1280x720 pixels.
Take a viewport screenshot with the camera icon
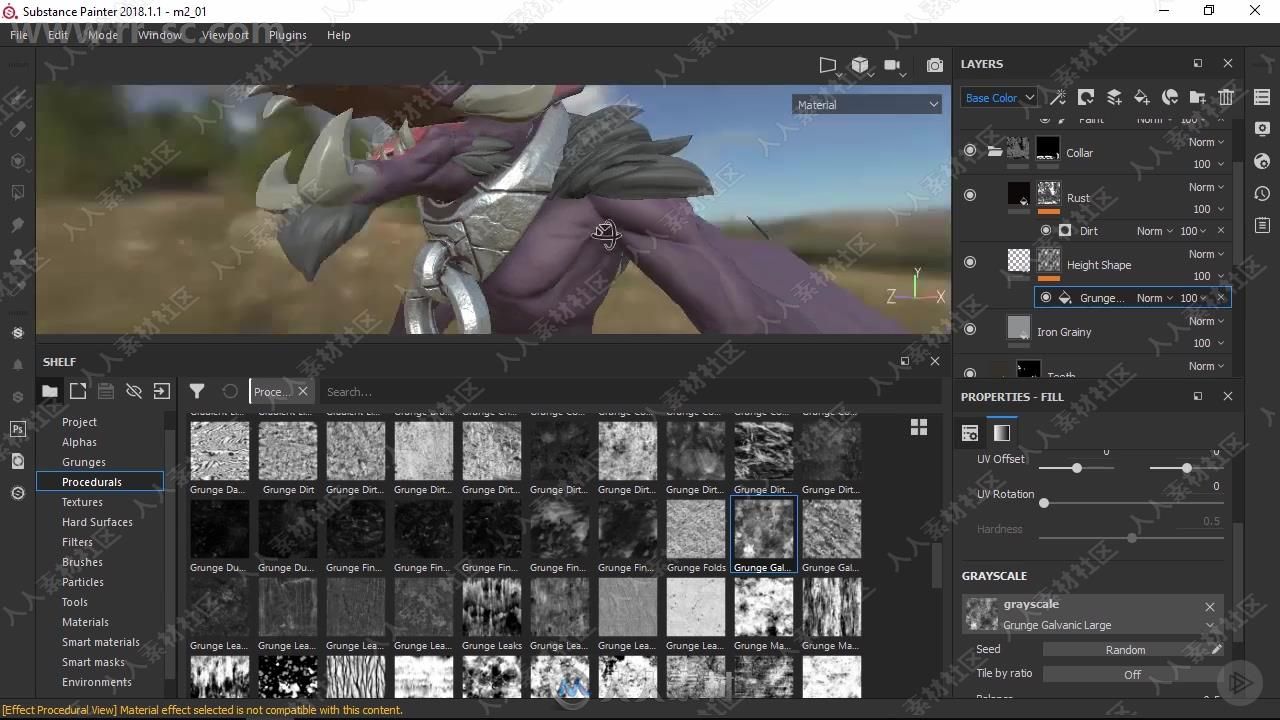[x=934, y=65]
